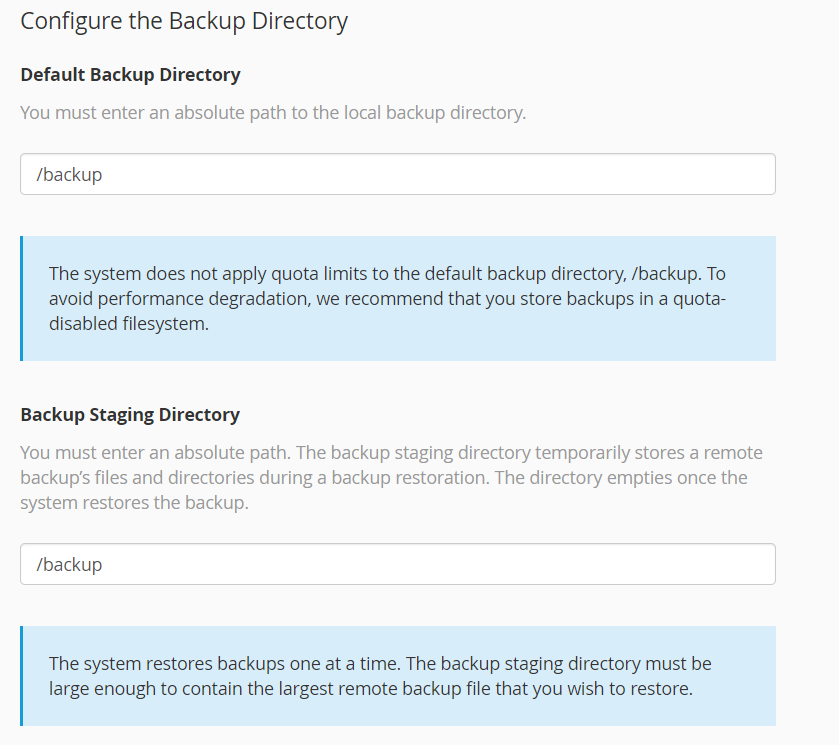Click the blue left border of staging notice
Viewport: 839px width, 745px height.
21,676
